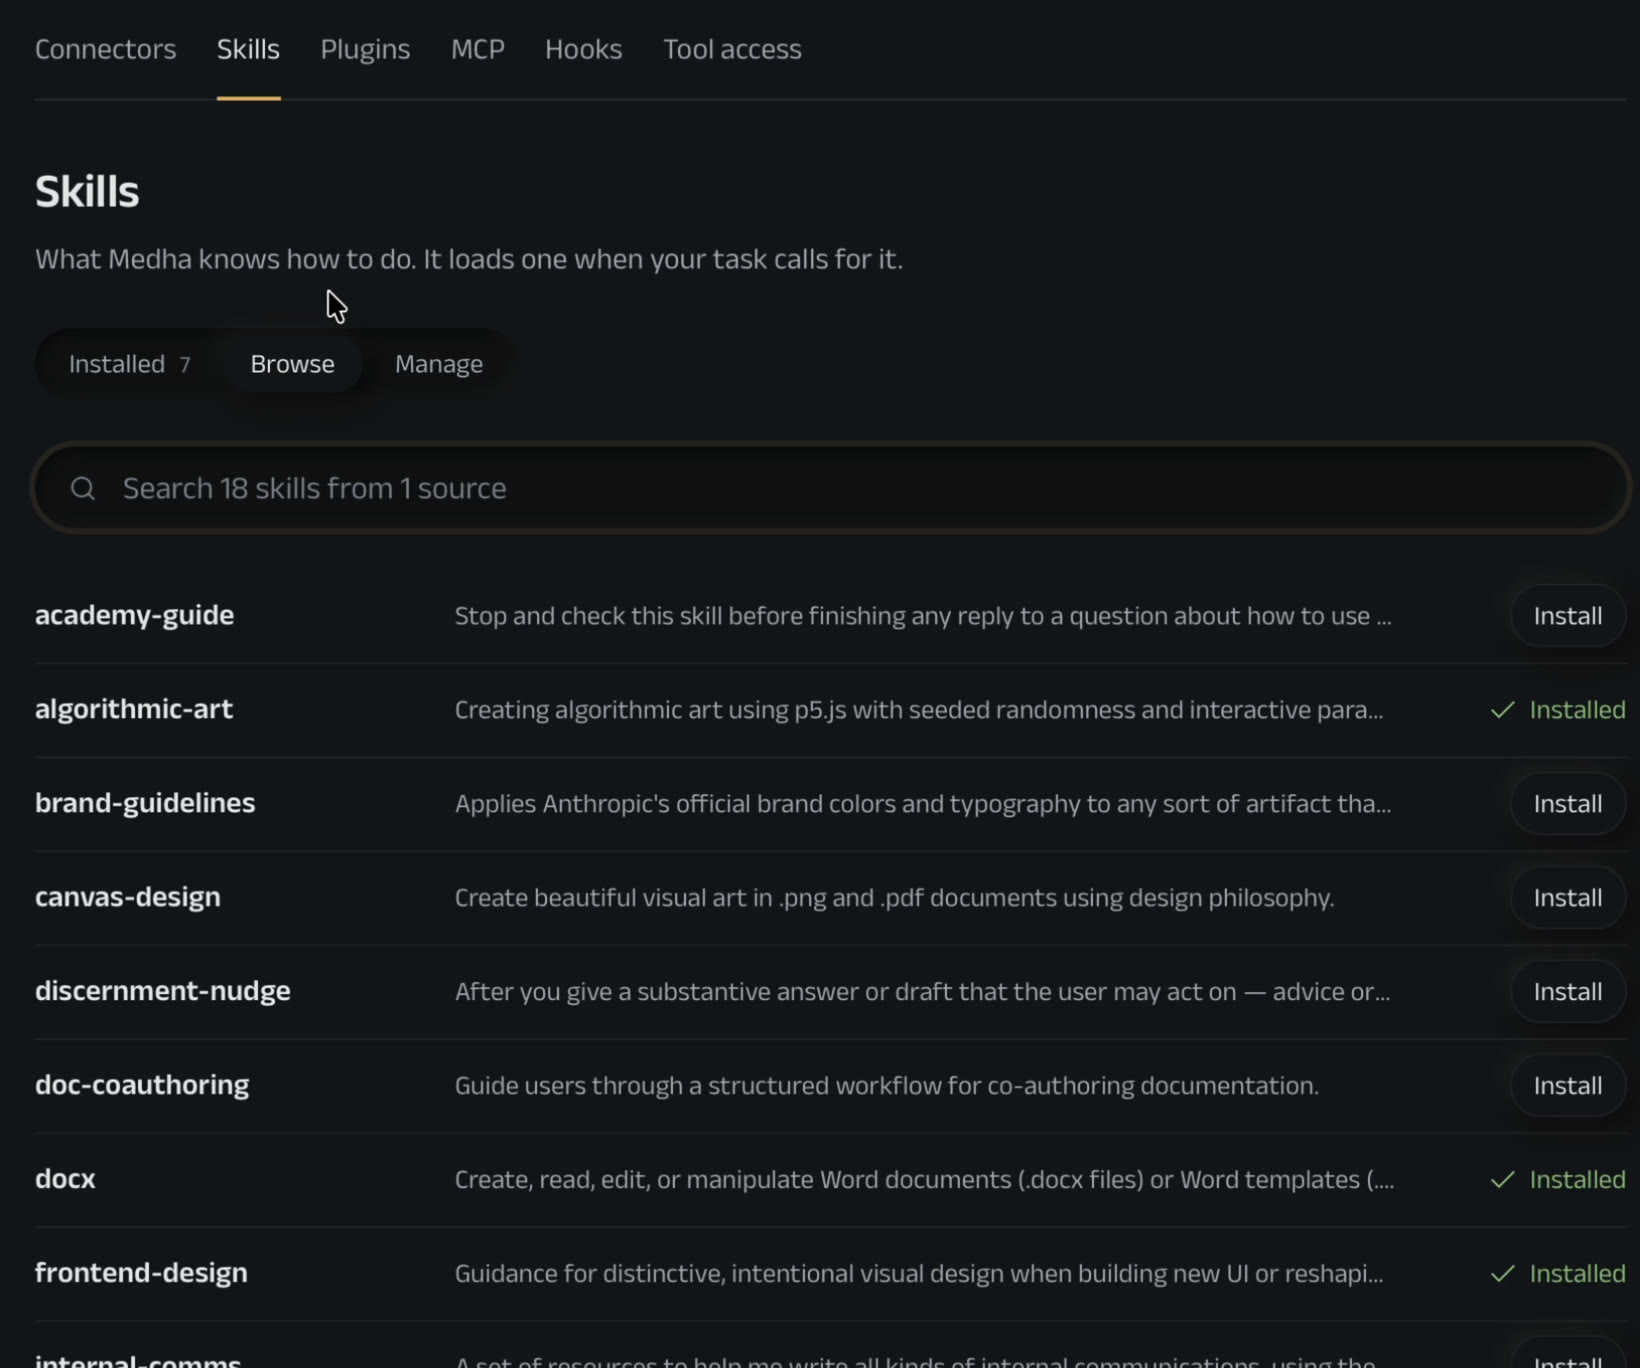1640x1368 pixels.
Task: Install the canvas-design skill
Action: (x=1567, y=898)
